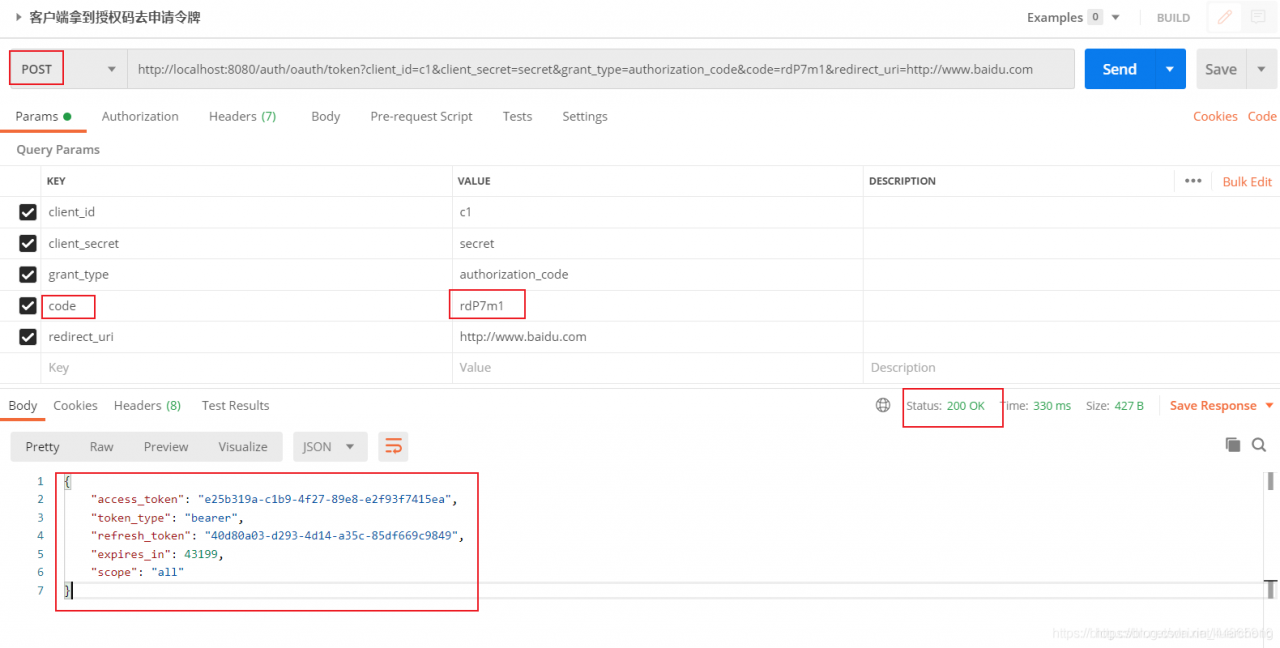Open the POST method dropdown

pos(68,69)
